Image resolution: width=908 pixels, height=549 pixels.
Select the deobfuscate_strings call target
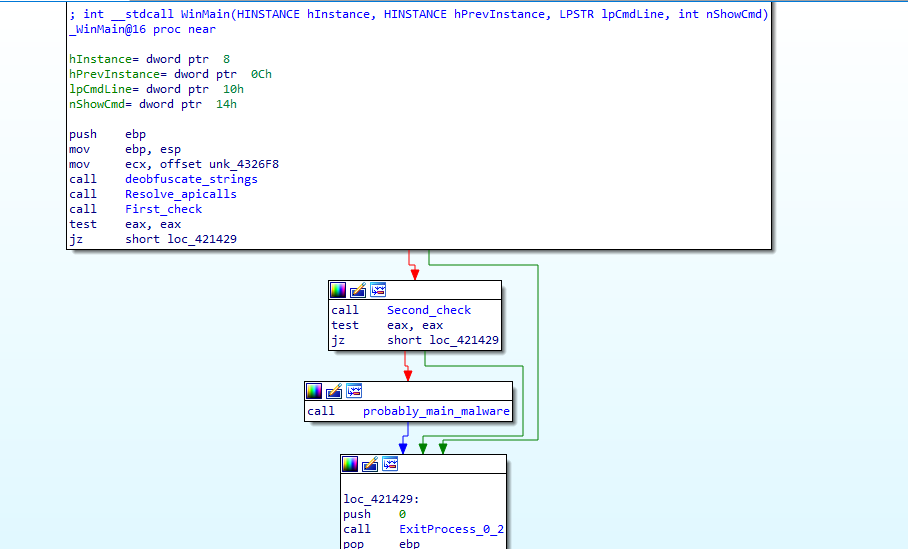click(x=191, y=179)
